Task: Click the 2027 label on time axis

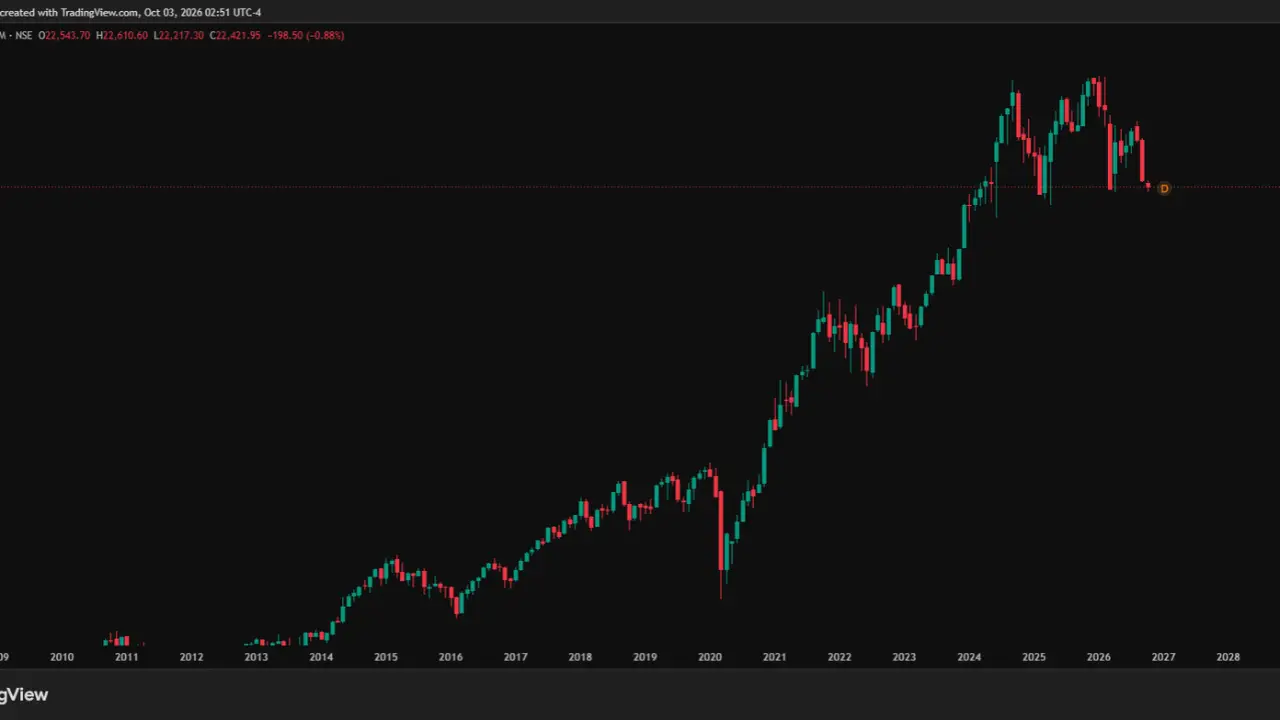Action: [x=1163, y=657]
